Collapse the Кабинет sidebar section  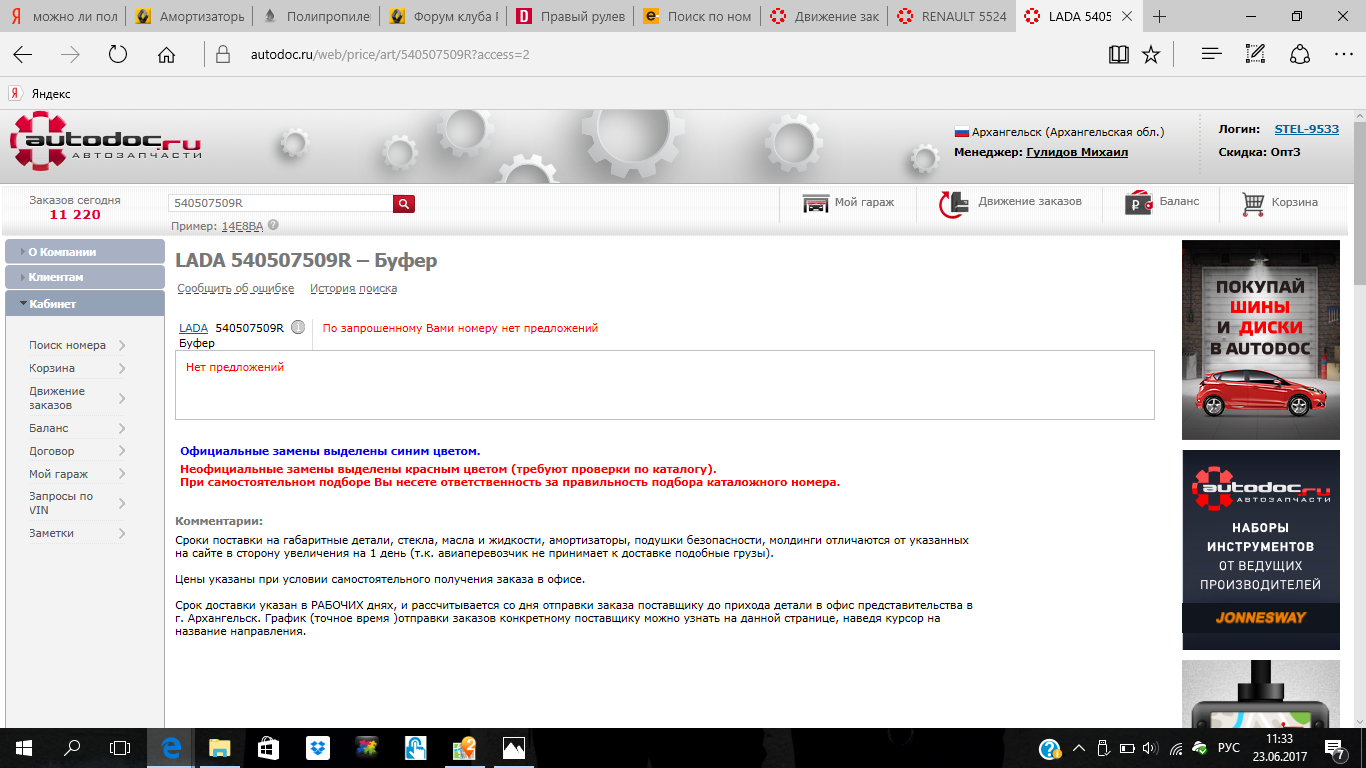point(85,303)
